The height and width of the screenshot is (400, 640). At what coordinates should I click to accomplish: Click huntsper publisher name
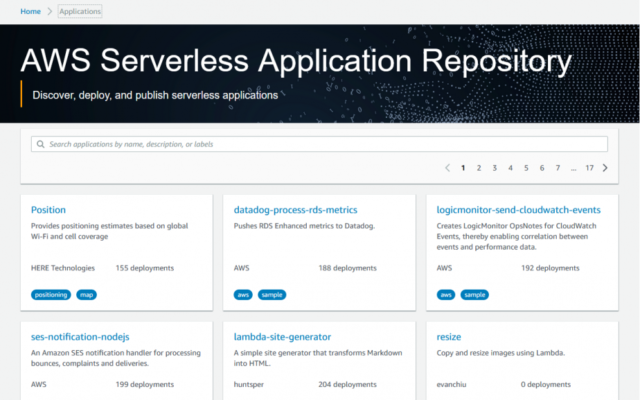[249, 384]
